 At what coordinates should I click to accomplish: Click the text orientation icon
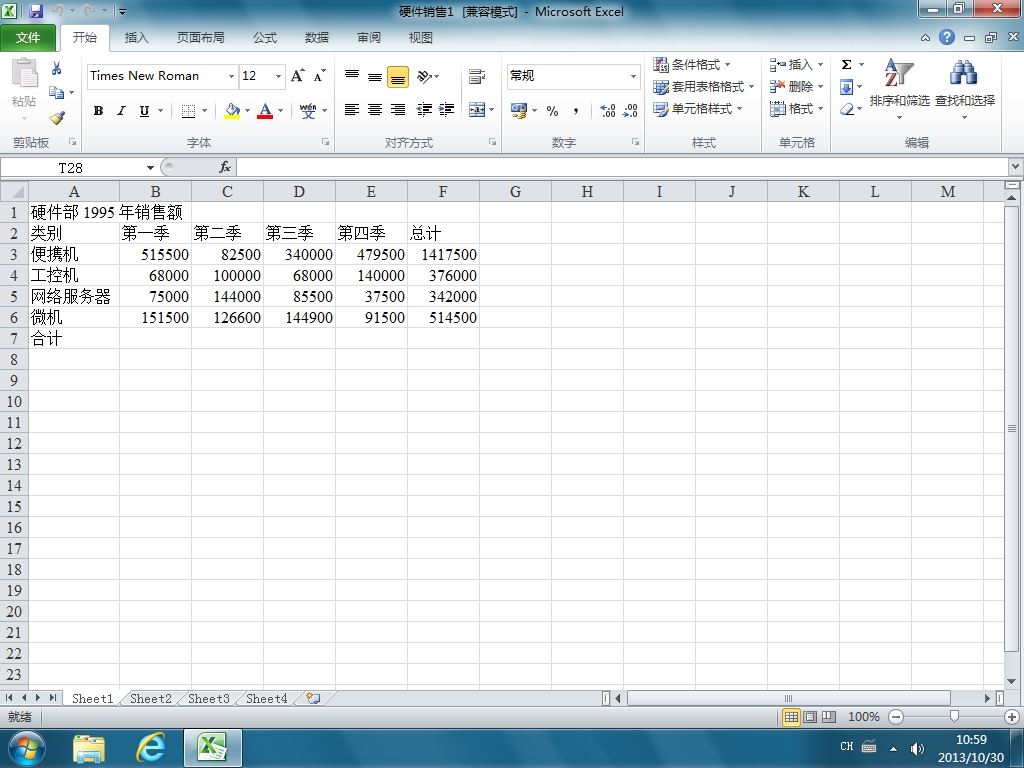tap(424, 76)
